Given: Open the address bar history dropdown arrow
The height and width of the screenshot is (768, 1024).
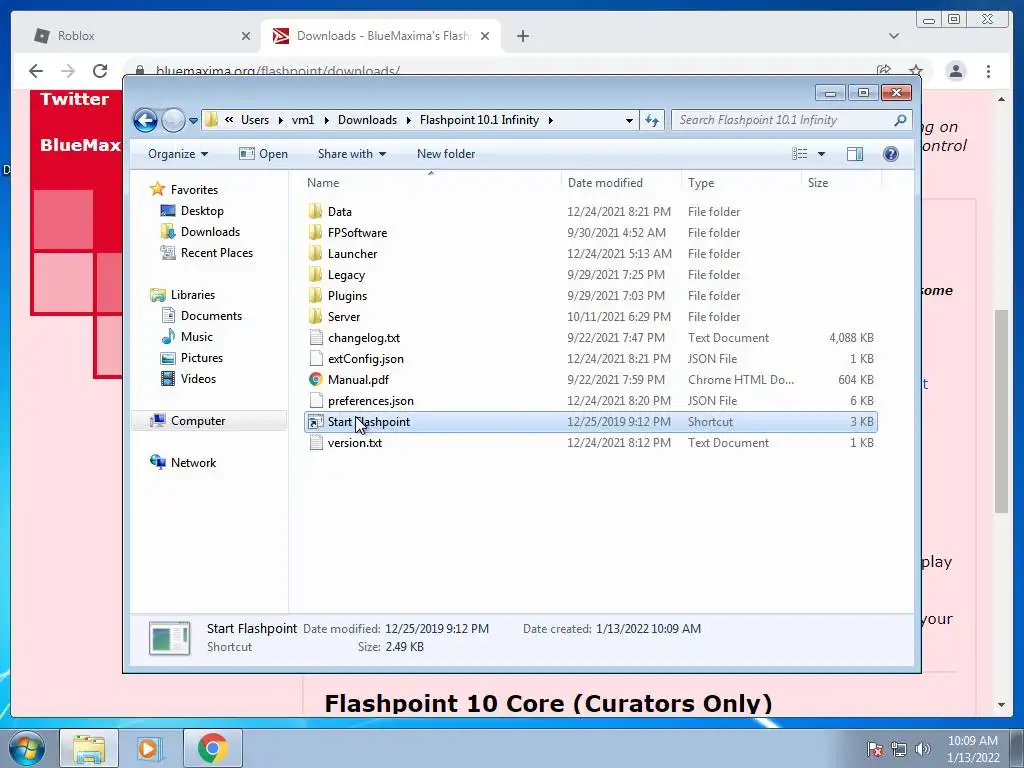Looking at the screenshot, I should pyautogui.click(x=629, y=121).
